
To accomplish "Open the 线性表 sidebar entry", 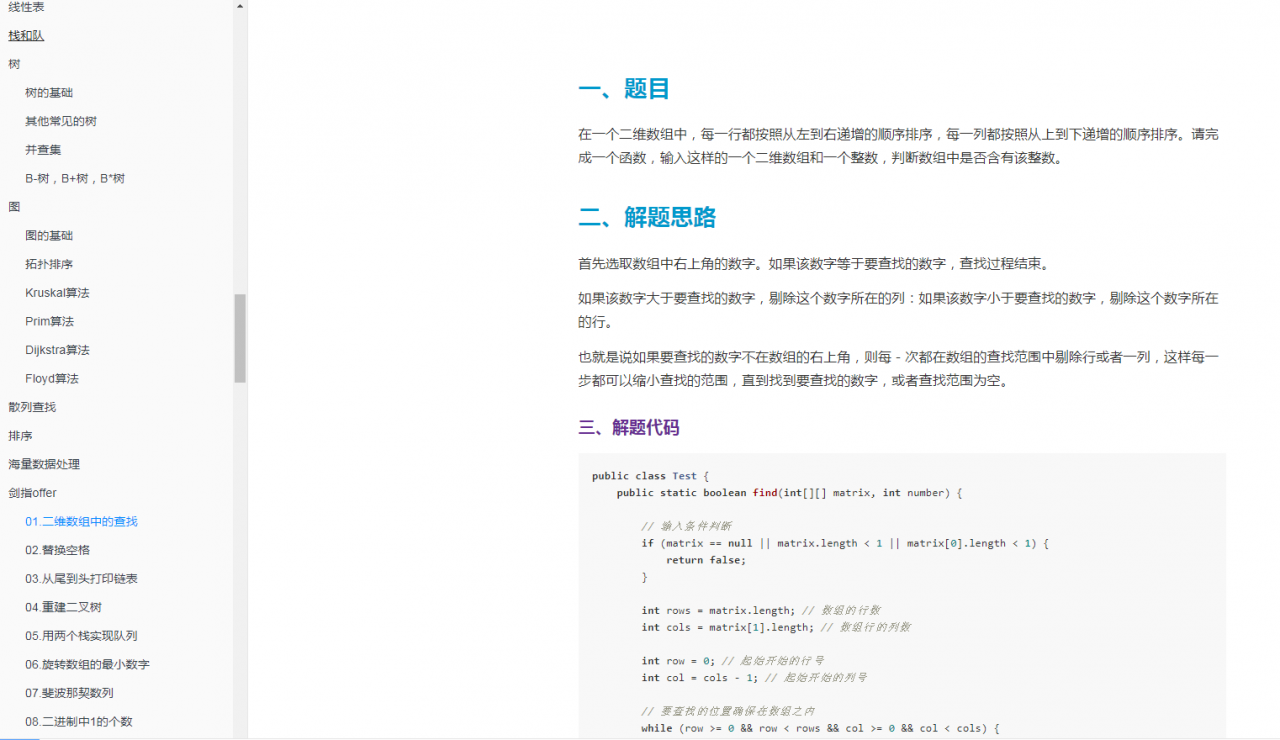I will [26, 7].
